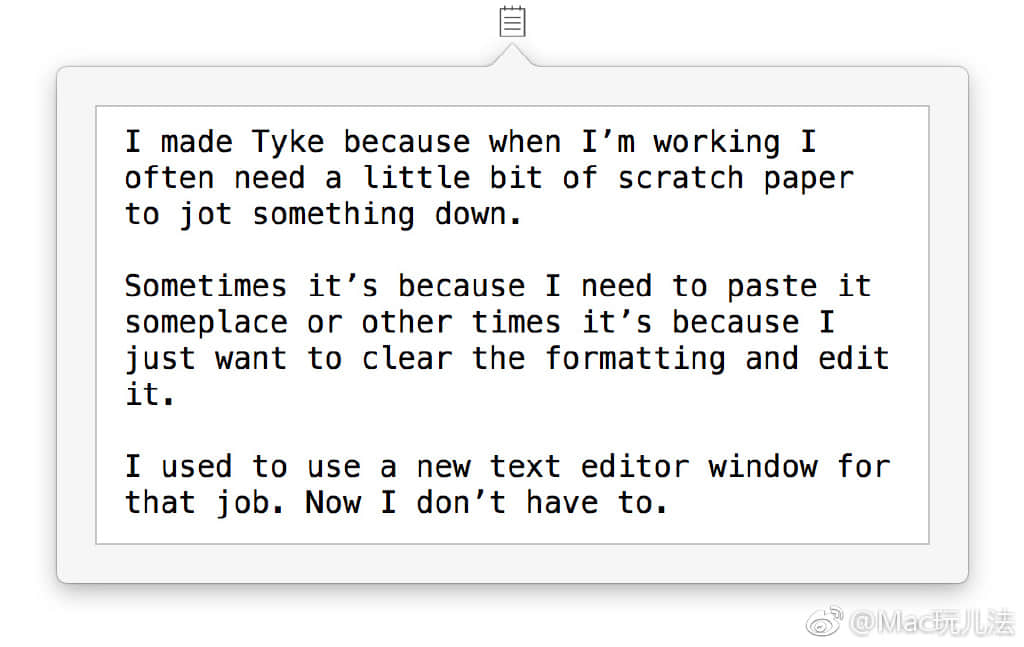
Task: Click the "@Mac玩儿法" watermark text
Action: pos(930,623)
